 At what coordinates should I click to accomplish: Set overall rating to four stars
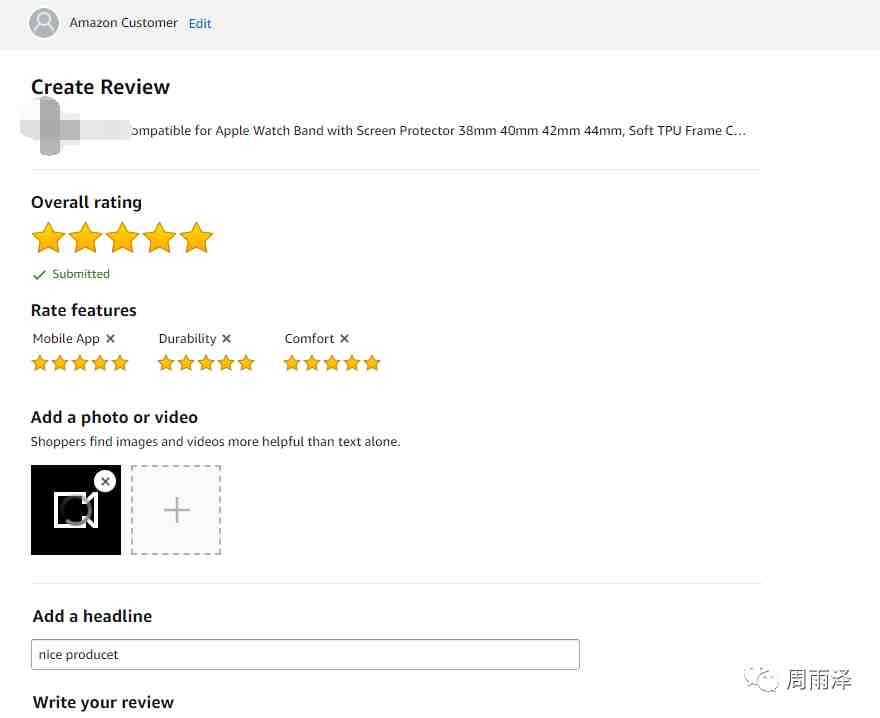tap(159, 237)
